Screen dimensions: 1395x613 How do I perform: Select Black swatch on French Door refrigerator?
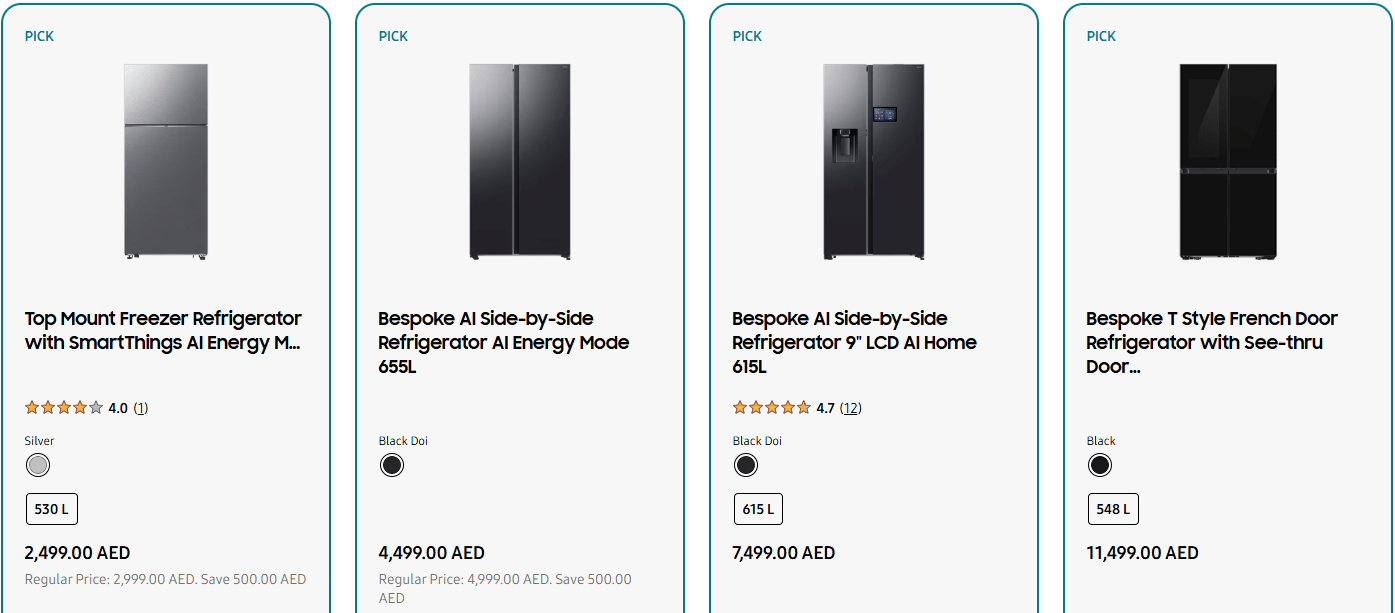pyautogui.click(x=1100, y=465)
